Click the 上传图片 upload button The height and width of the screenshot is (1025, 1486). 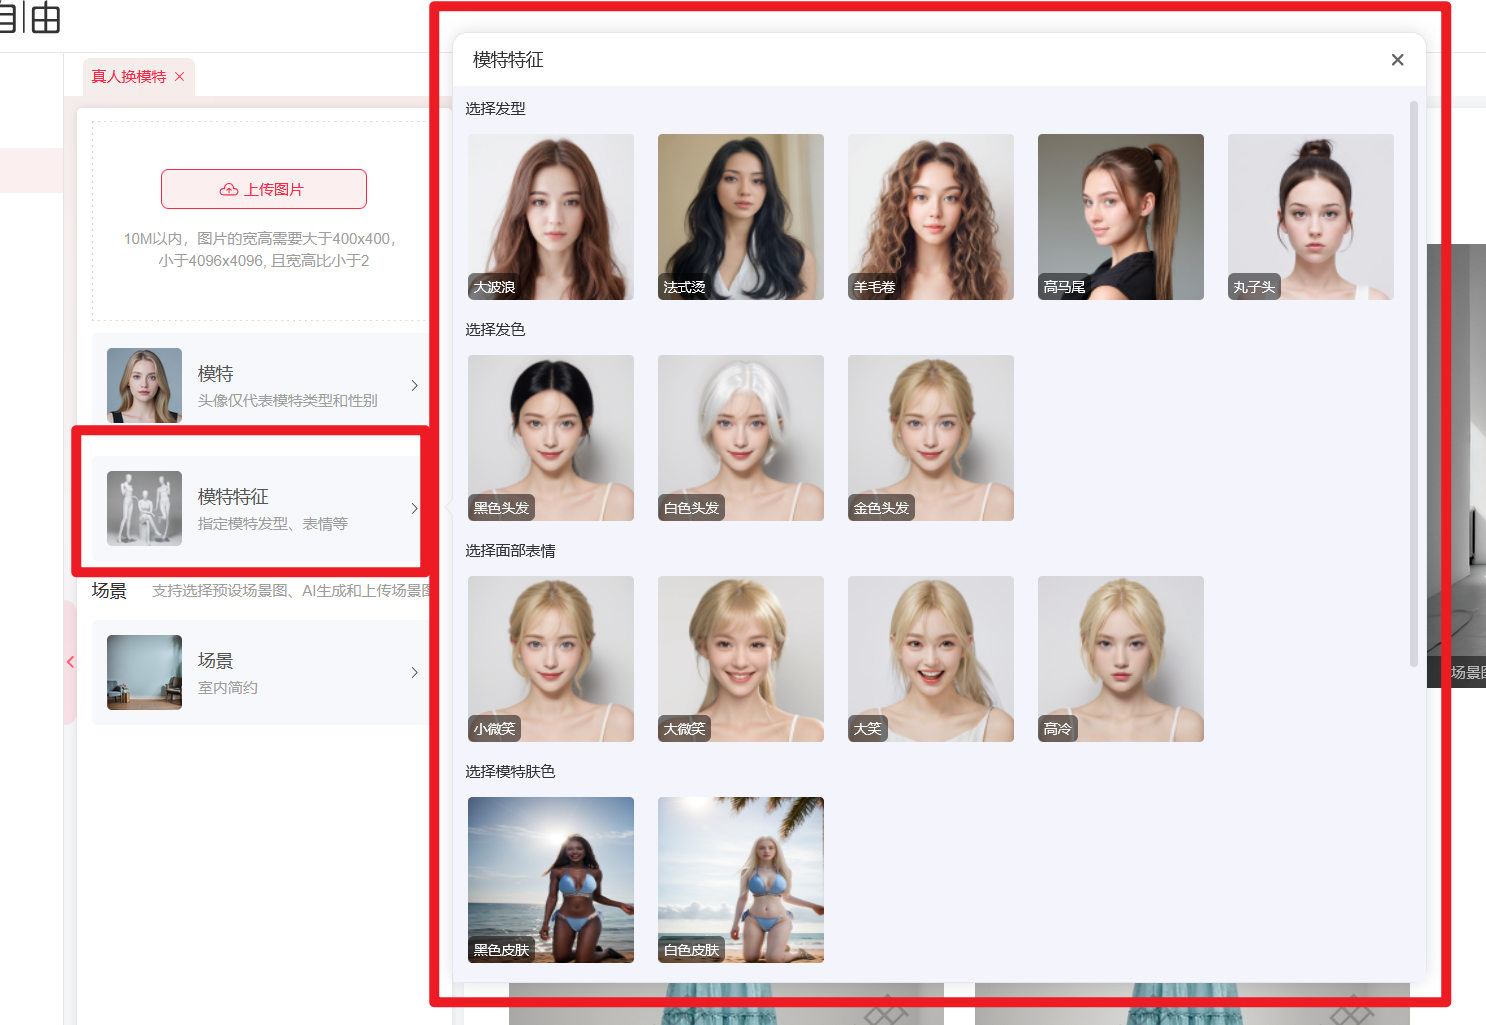264,189
